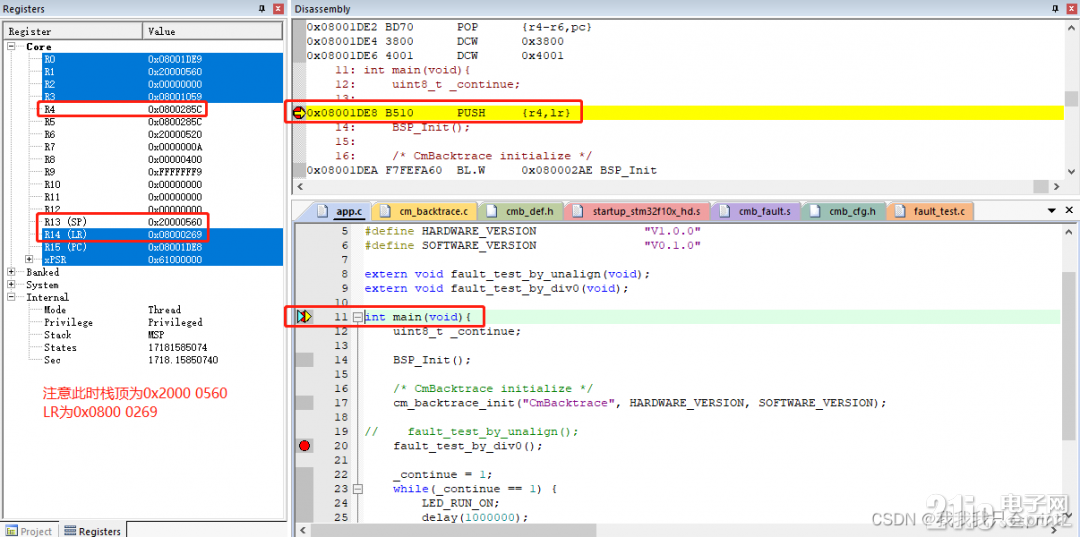Click the Register column header

73,31
